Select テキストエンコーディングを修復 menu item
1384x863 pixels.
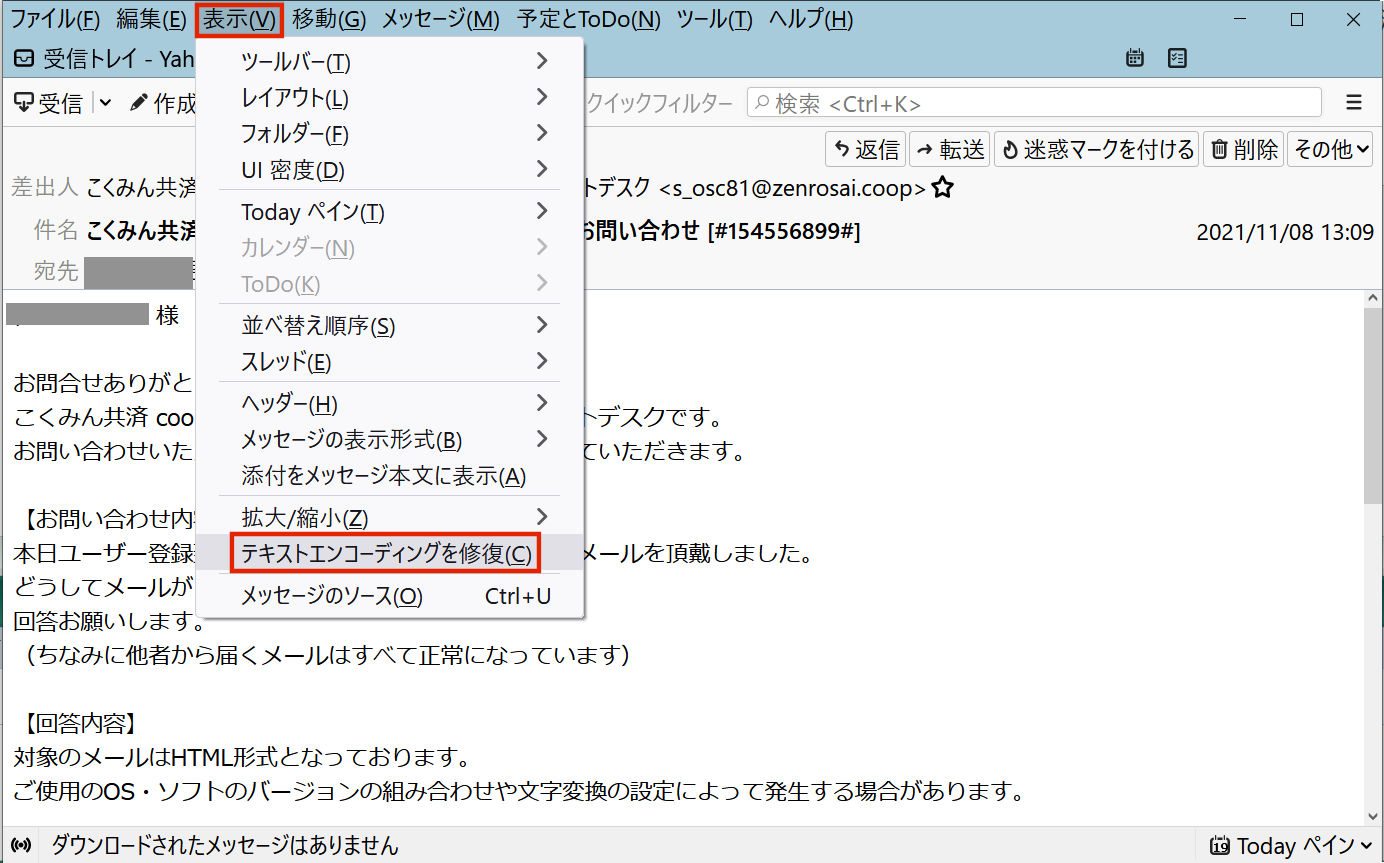pyautogui.click(x=386, y=554)
